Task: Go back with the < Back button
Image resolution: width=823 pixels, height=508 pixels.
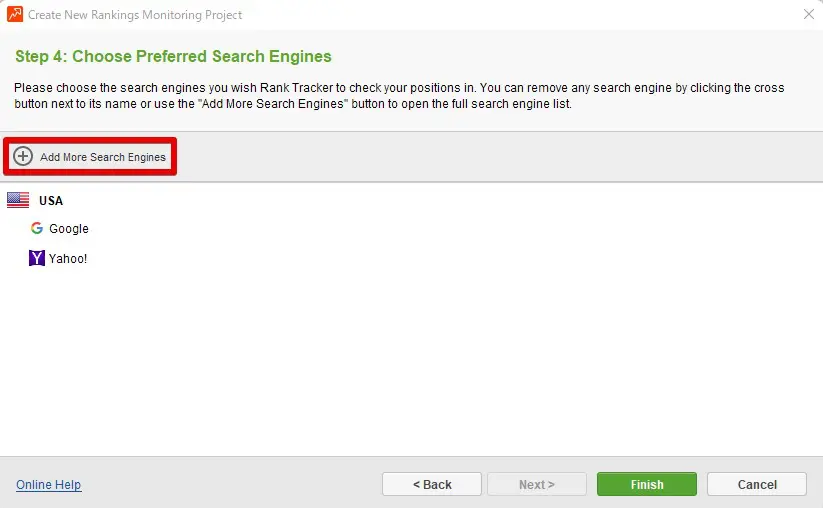Action: (431, 484)
